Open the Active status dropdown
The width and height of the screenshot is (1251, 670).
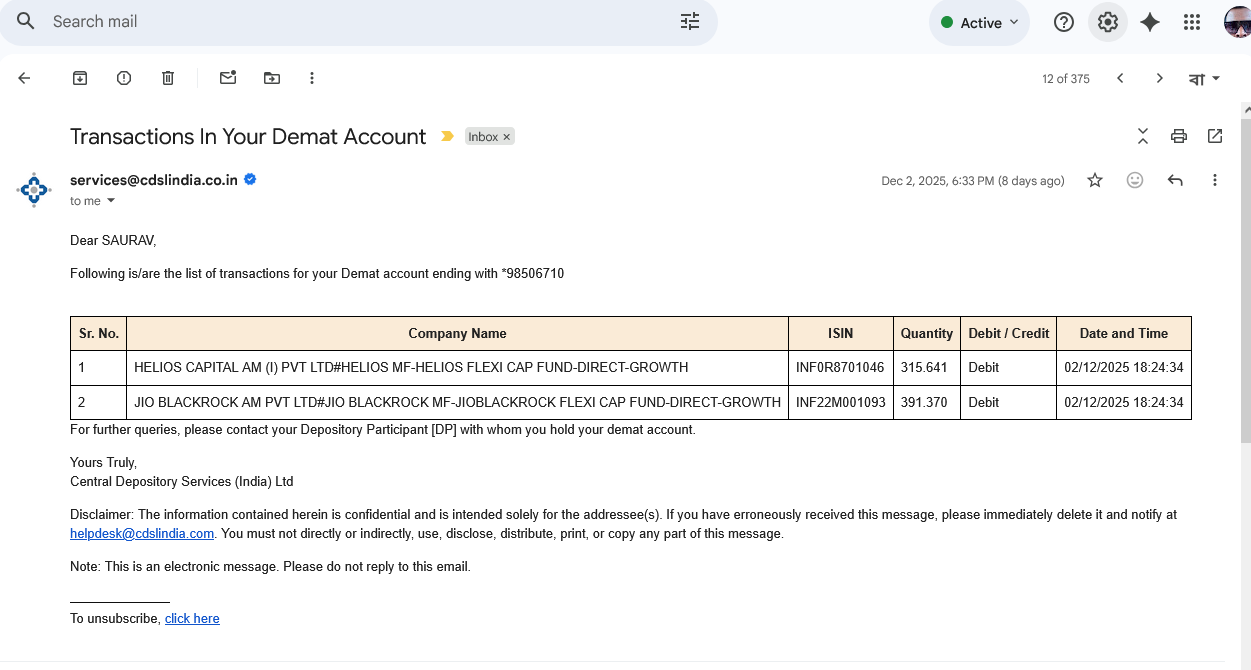[980, 23]
